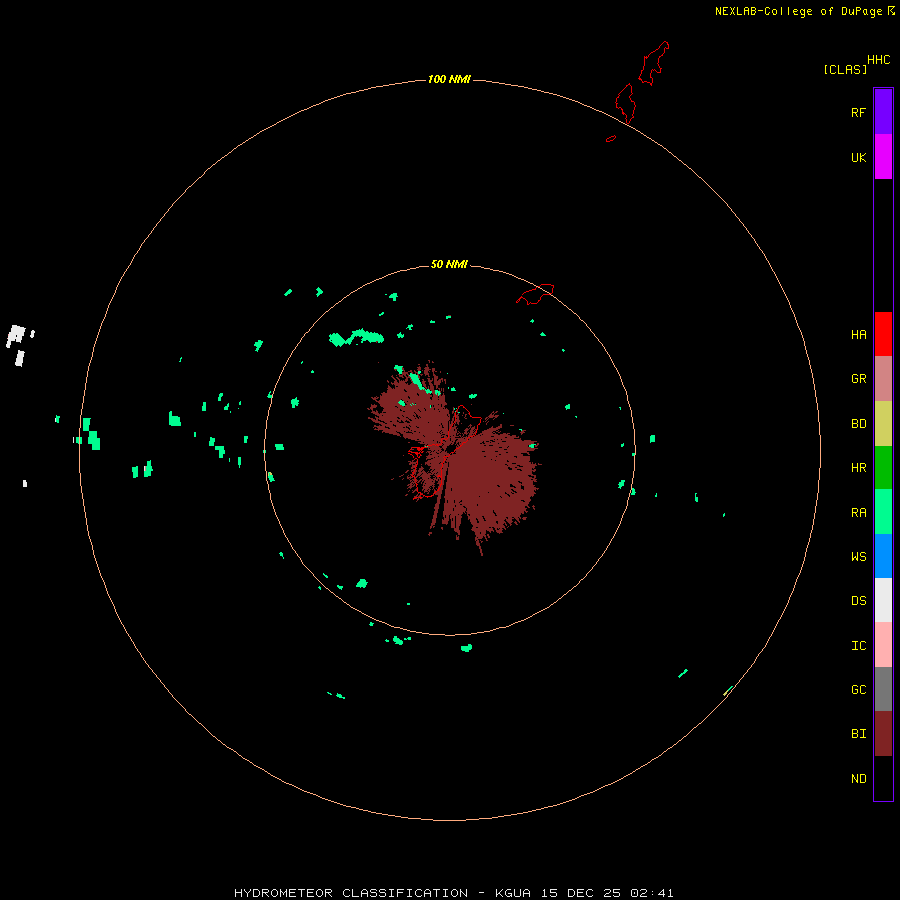Click the HA legend label

858,335
